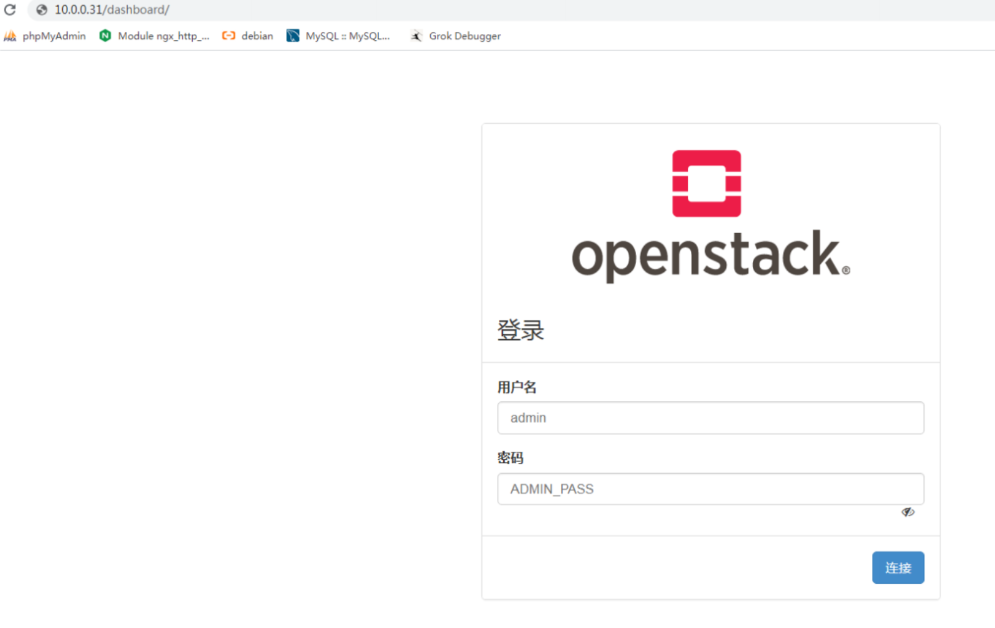This screenshot has width=995, height=628.
Task: Open the phpMyAdmin bookmark
Action: (45, 36)
